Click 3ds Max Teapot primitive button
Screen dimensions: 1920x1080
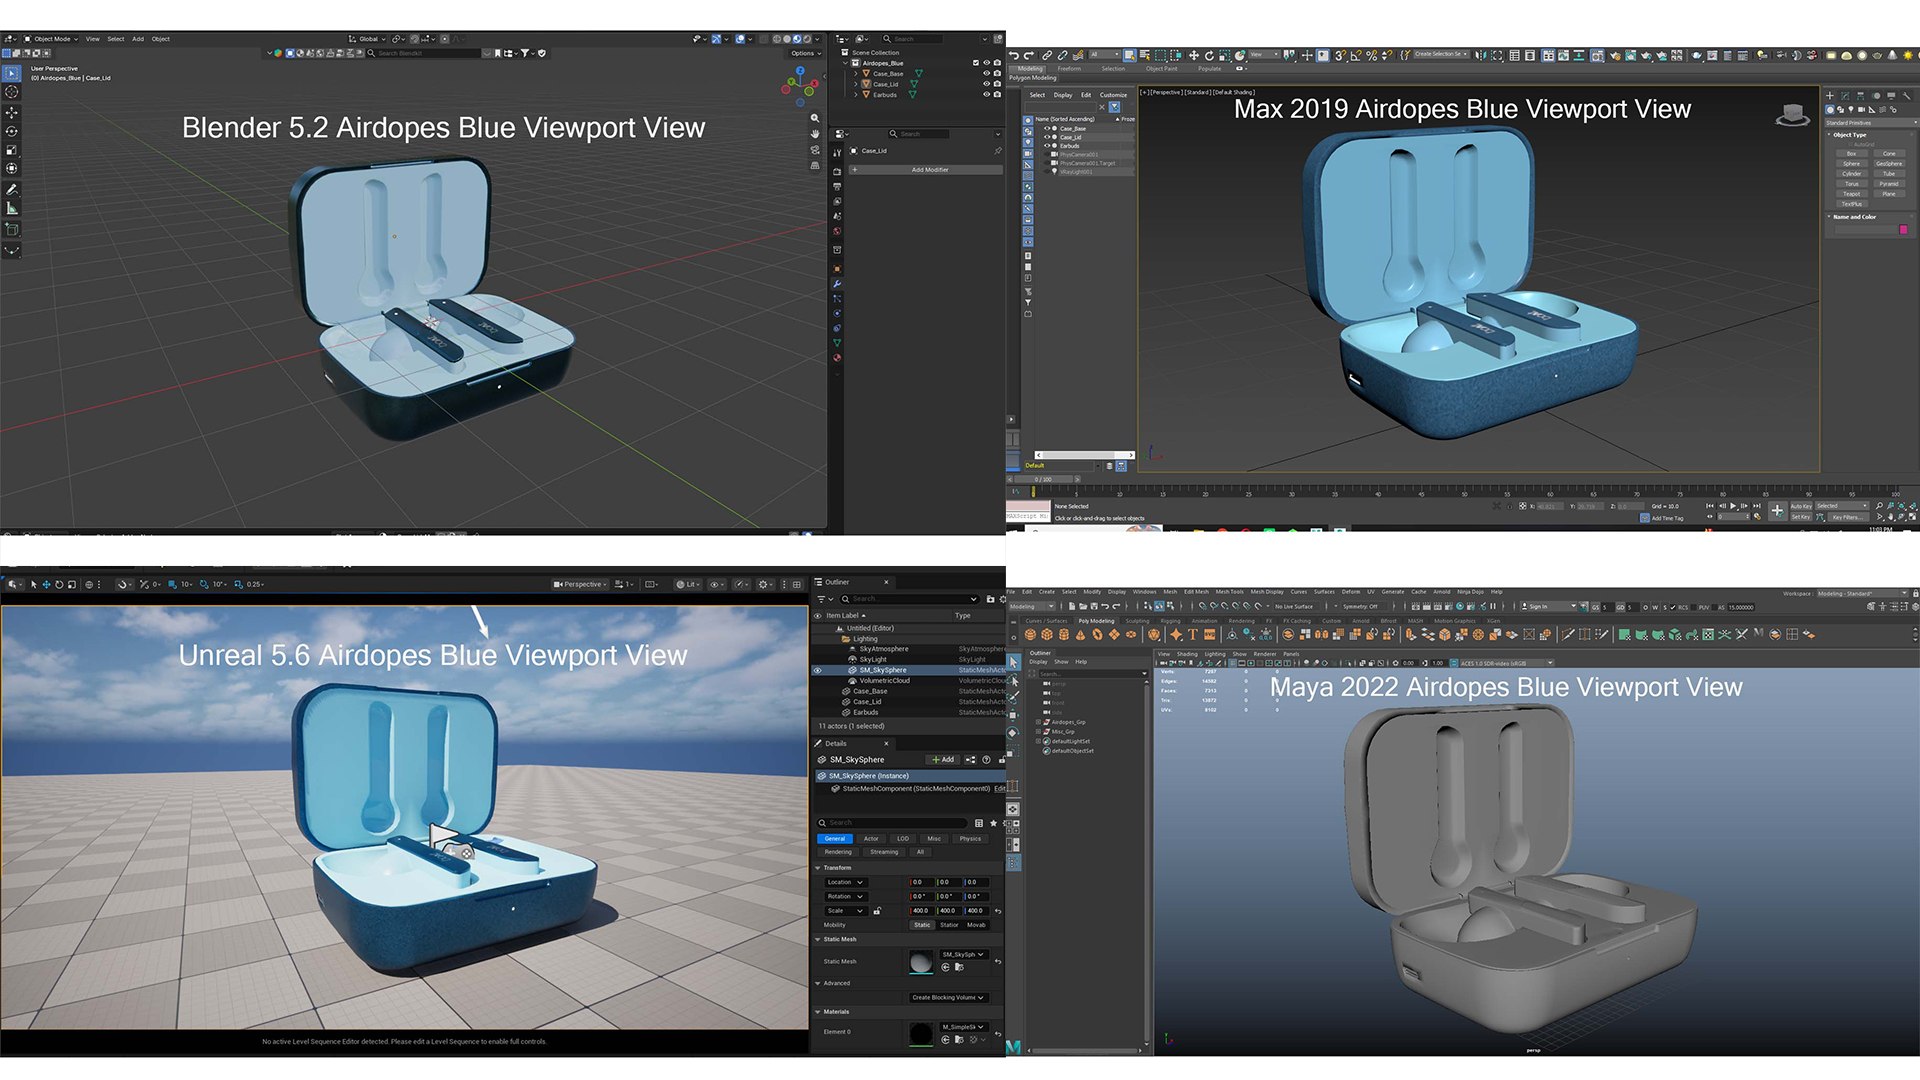[1852, 194]
